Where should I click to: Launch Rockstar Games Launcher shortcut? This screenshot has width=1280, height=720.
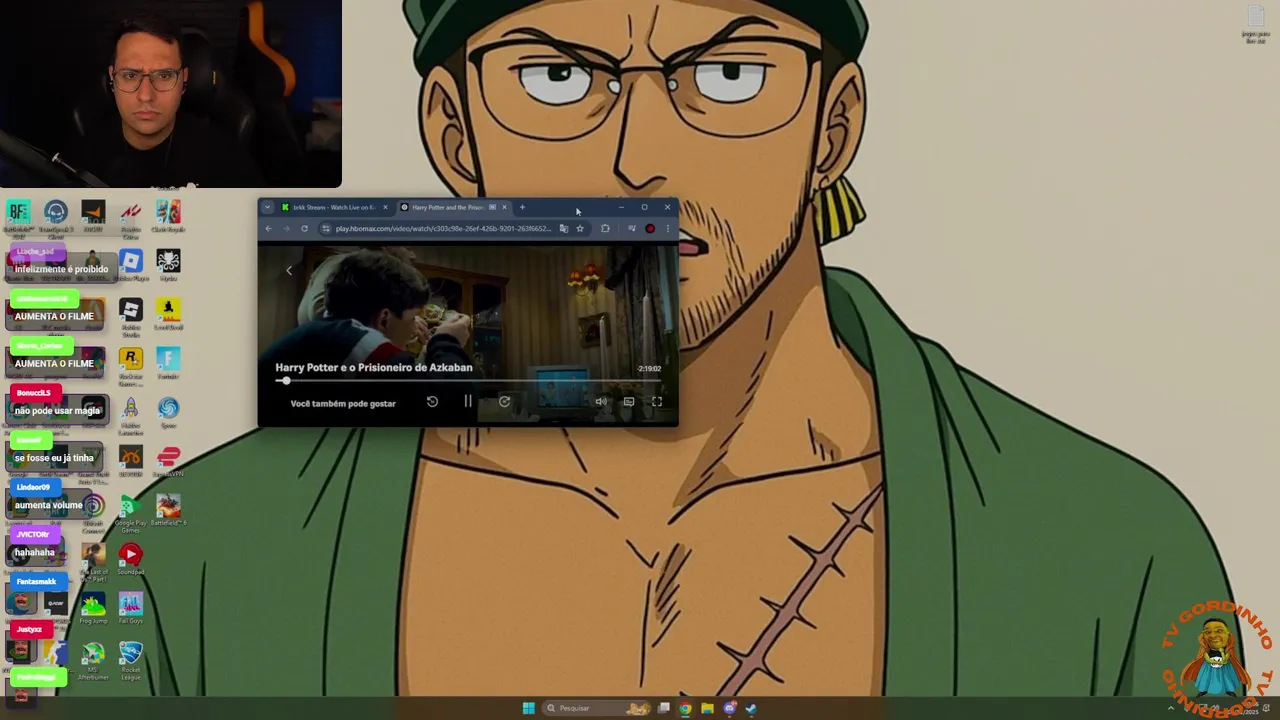point(130,366)
